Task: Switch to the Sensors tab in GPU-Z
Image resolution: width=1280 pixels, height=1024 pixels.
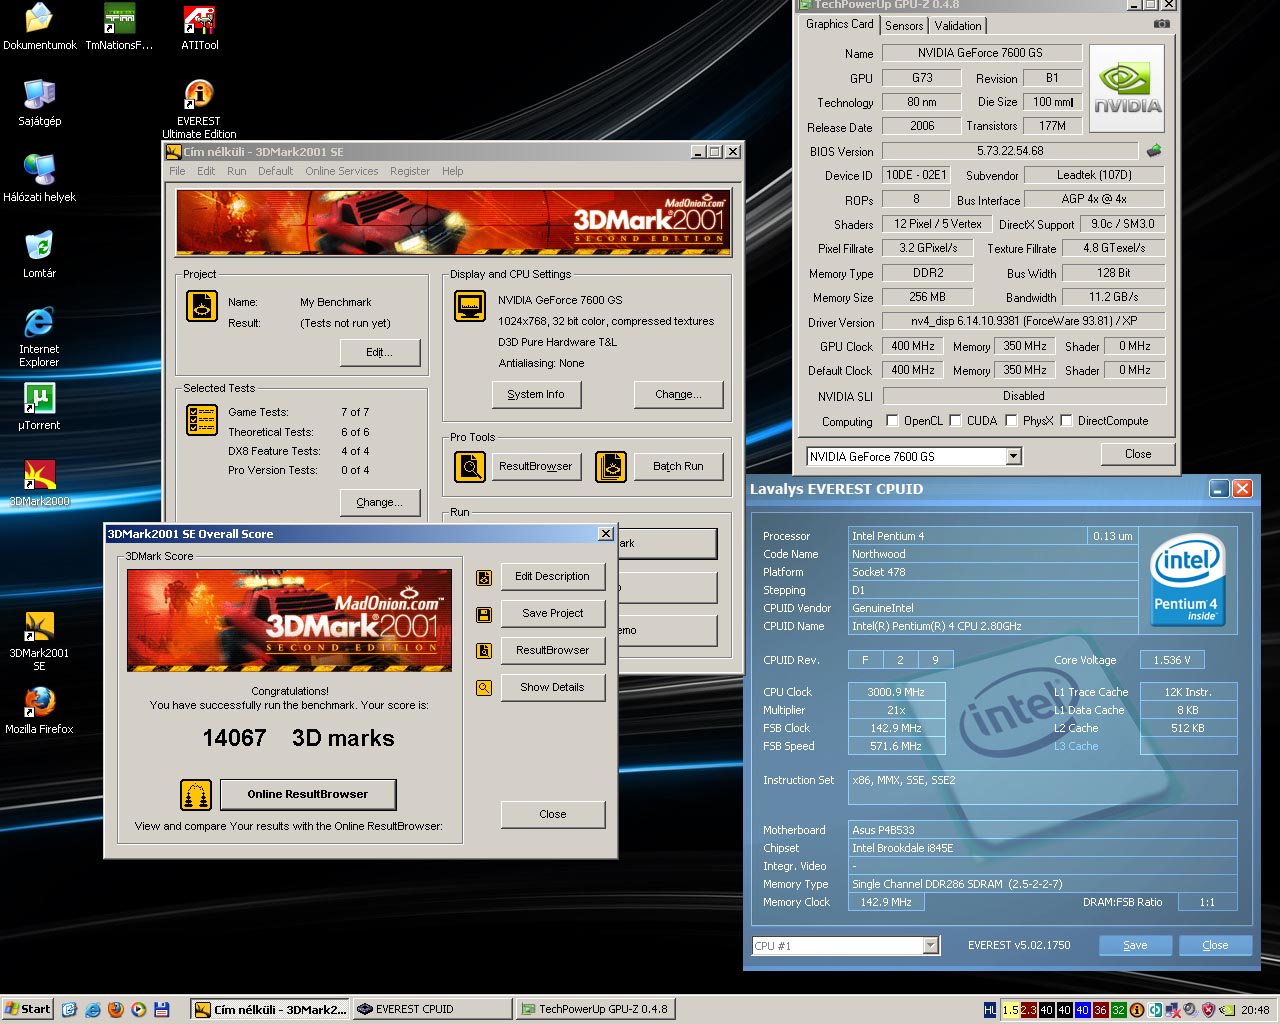Action: (x=904, y=26)
